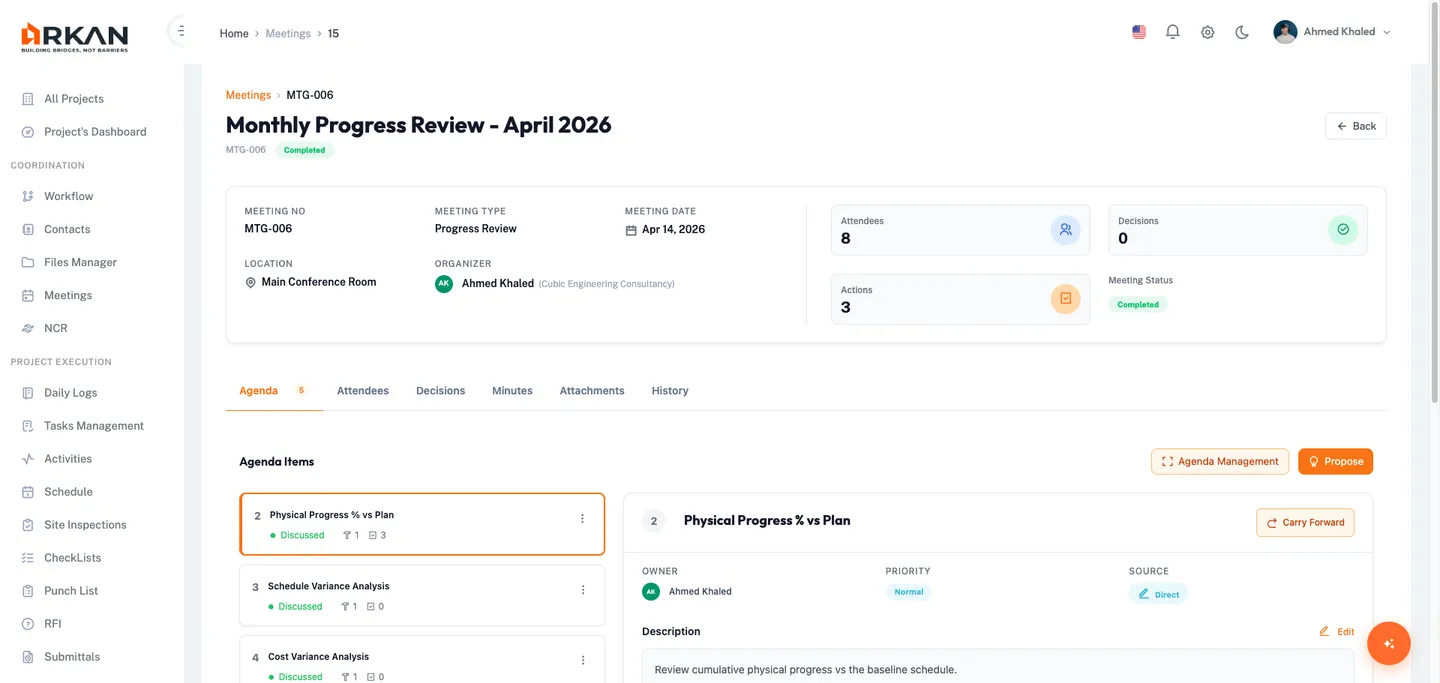
Task: Click the orange Propose button
Action: pos(1335,462)
